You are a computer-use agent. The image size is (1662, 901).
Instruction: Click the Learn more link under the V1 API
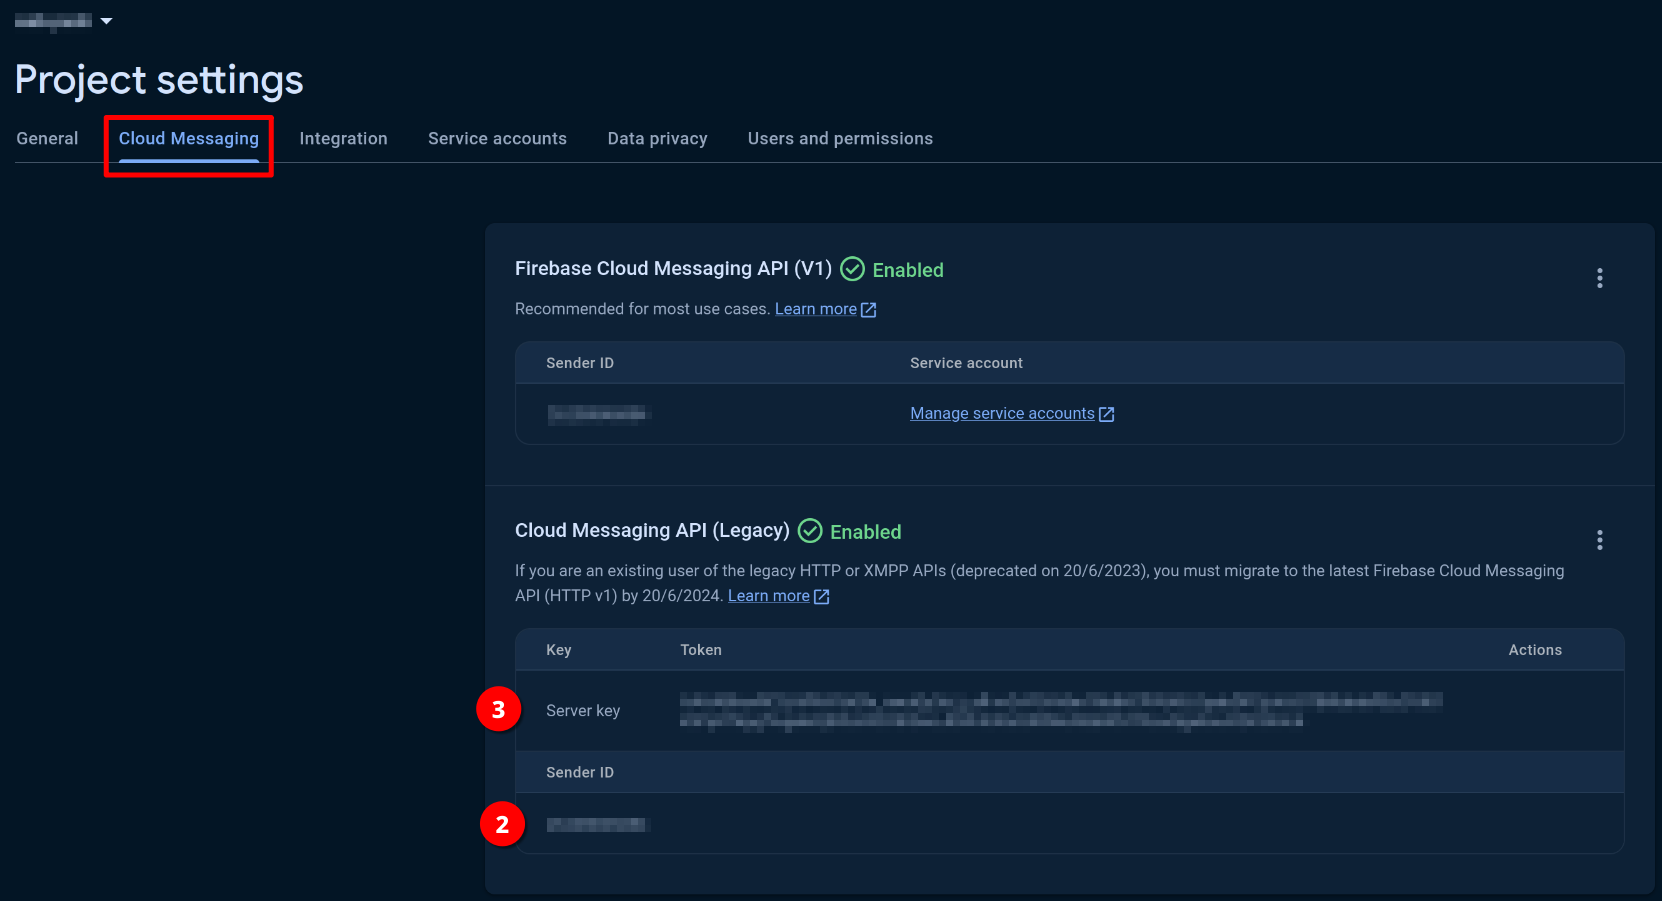pos(815,309)
